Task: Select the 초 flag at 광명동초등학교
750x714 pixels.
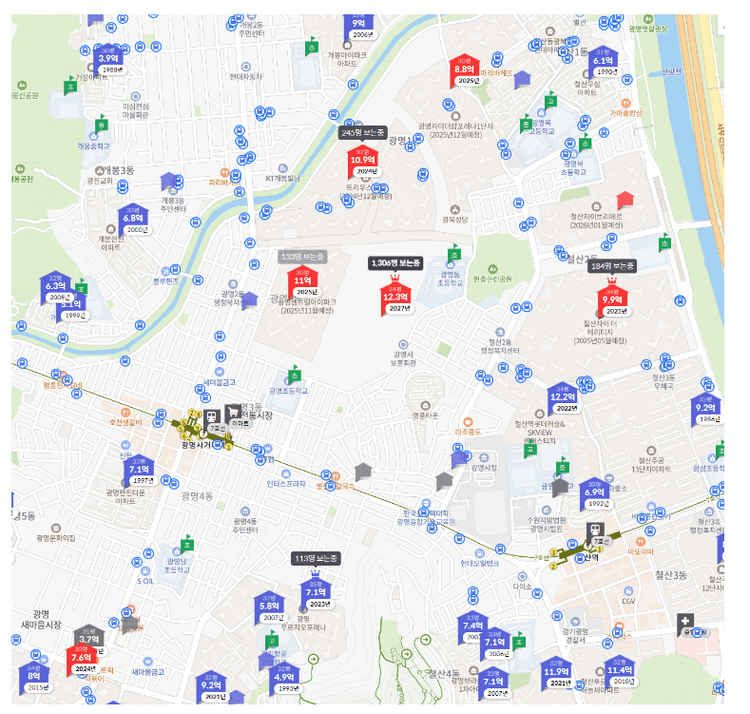Action: [454, 253]
